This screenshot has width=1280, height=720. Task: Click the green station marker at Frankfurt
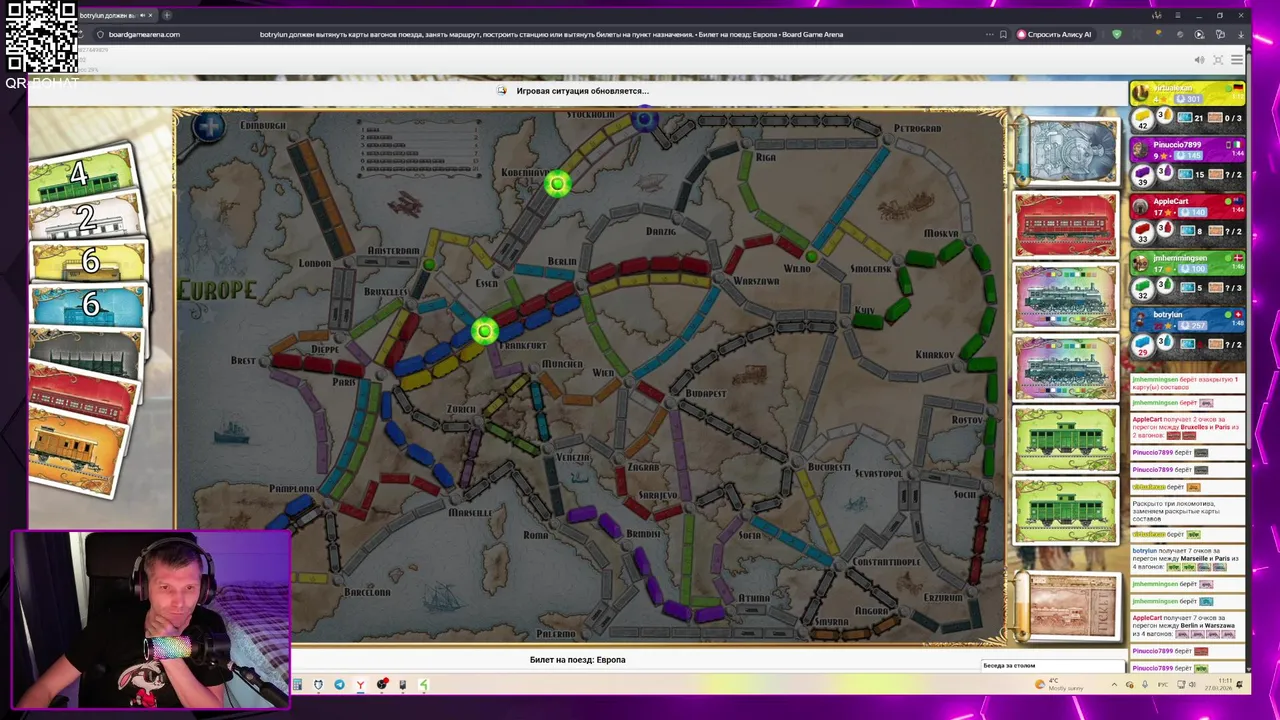click(x=484, y=331)
